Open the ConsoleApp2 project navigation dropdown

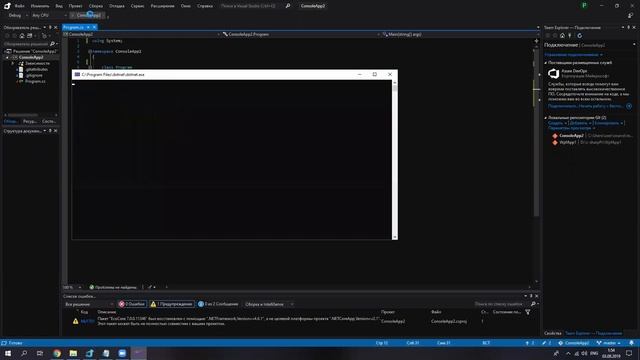tap(141, 34)
